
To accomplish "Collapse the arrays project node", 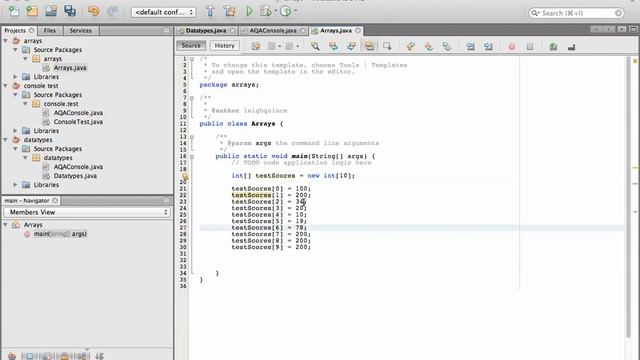I will pos(6,41).
